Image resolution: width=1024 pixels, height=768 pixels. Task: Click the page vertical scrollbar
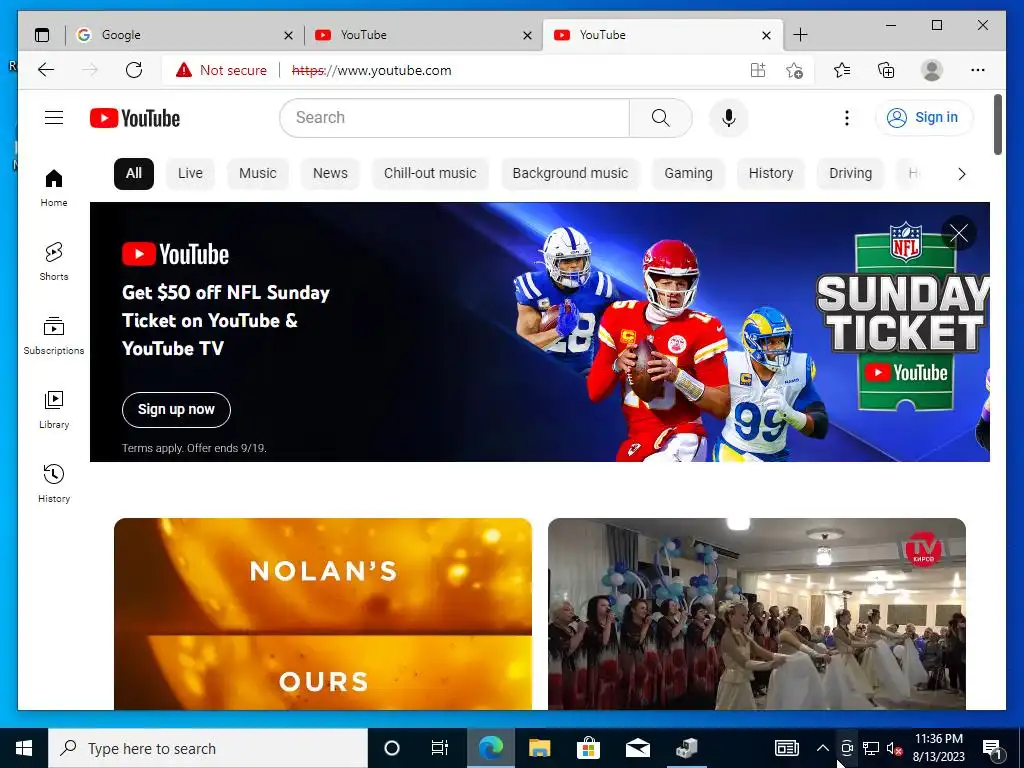(x=998, y=125)
